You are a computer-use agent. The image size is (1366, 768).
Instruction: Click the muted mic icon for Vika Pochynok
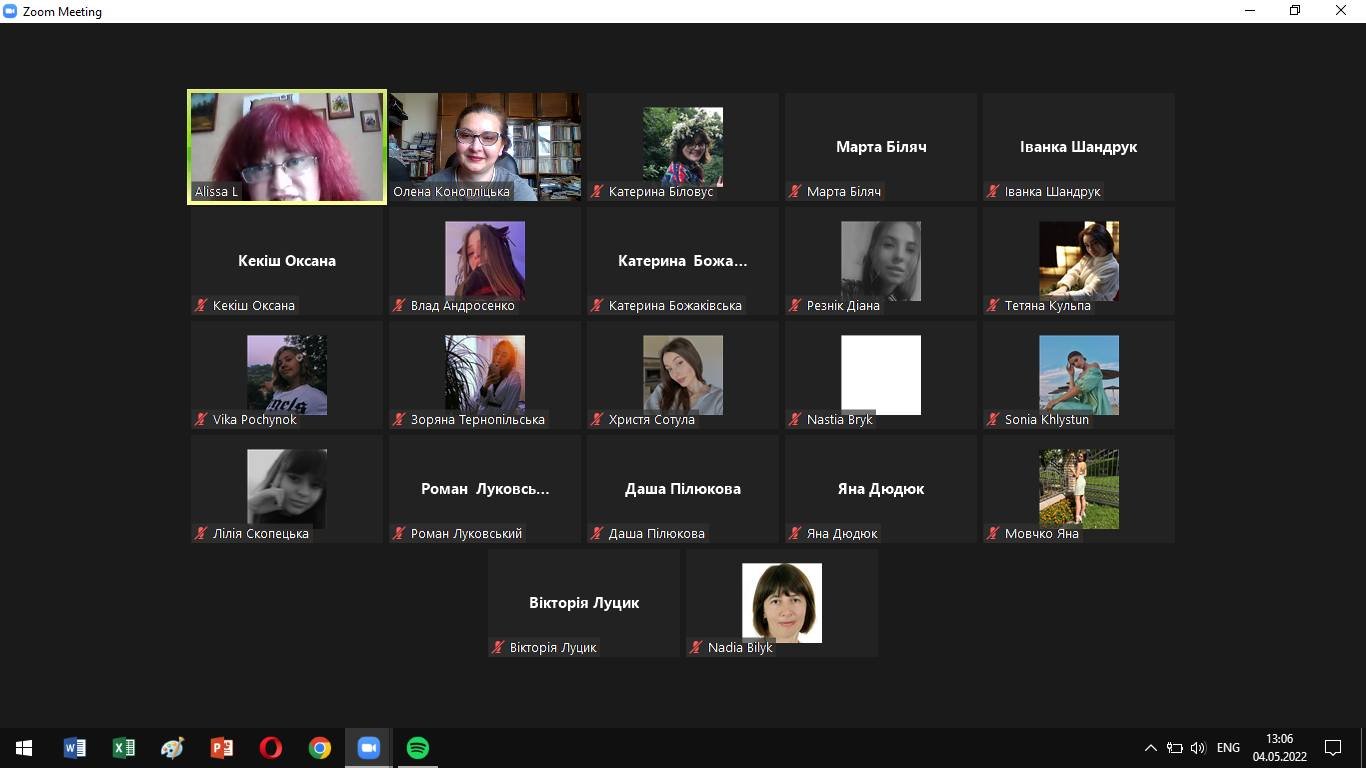(202, 419)
